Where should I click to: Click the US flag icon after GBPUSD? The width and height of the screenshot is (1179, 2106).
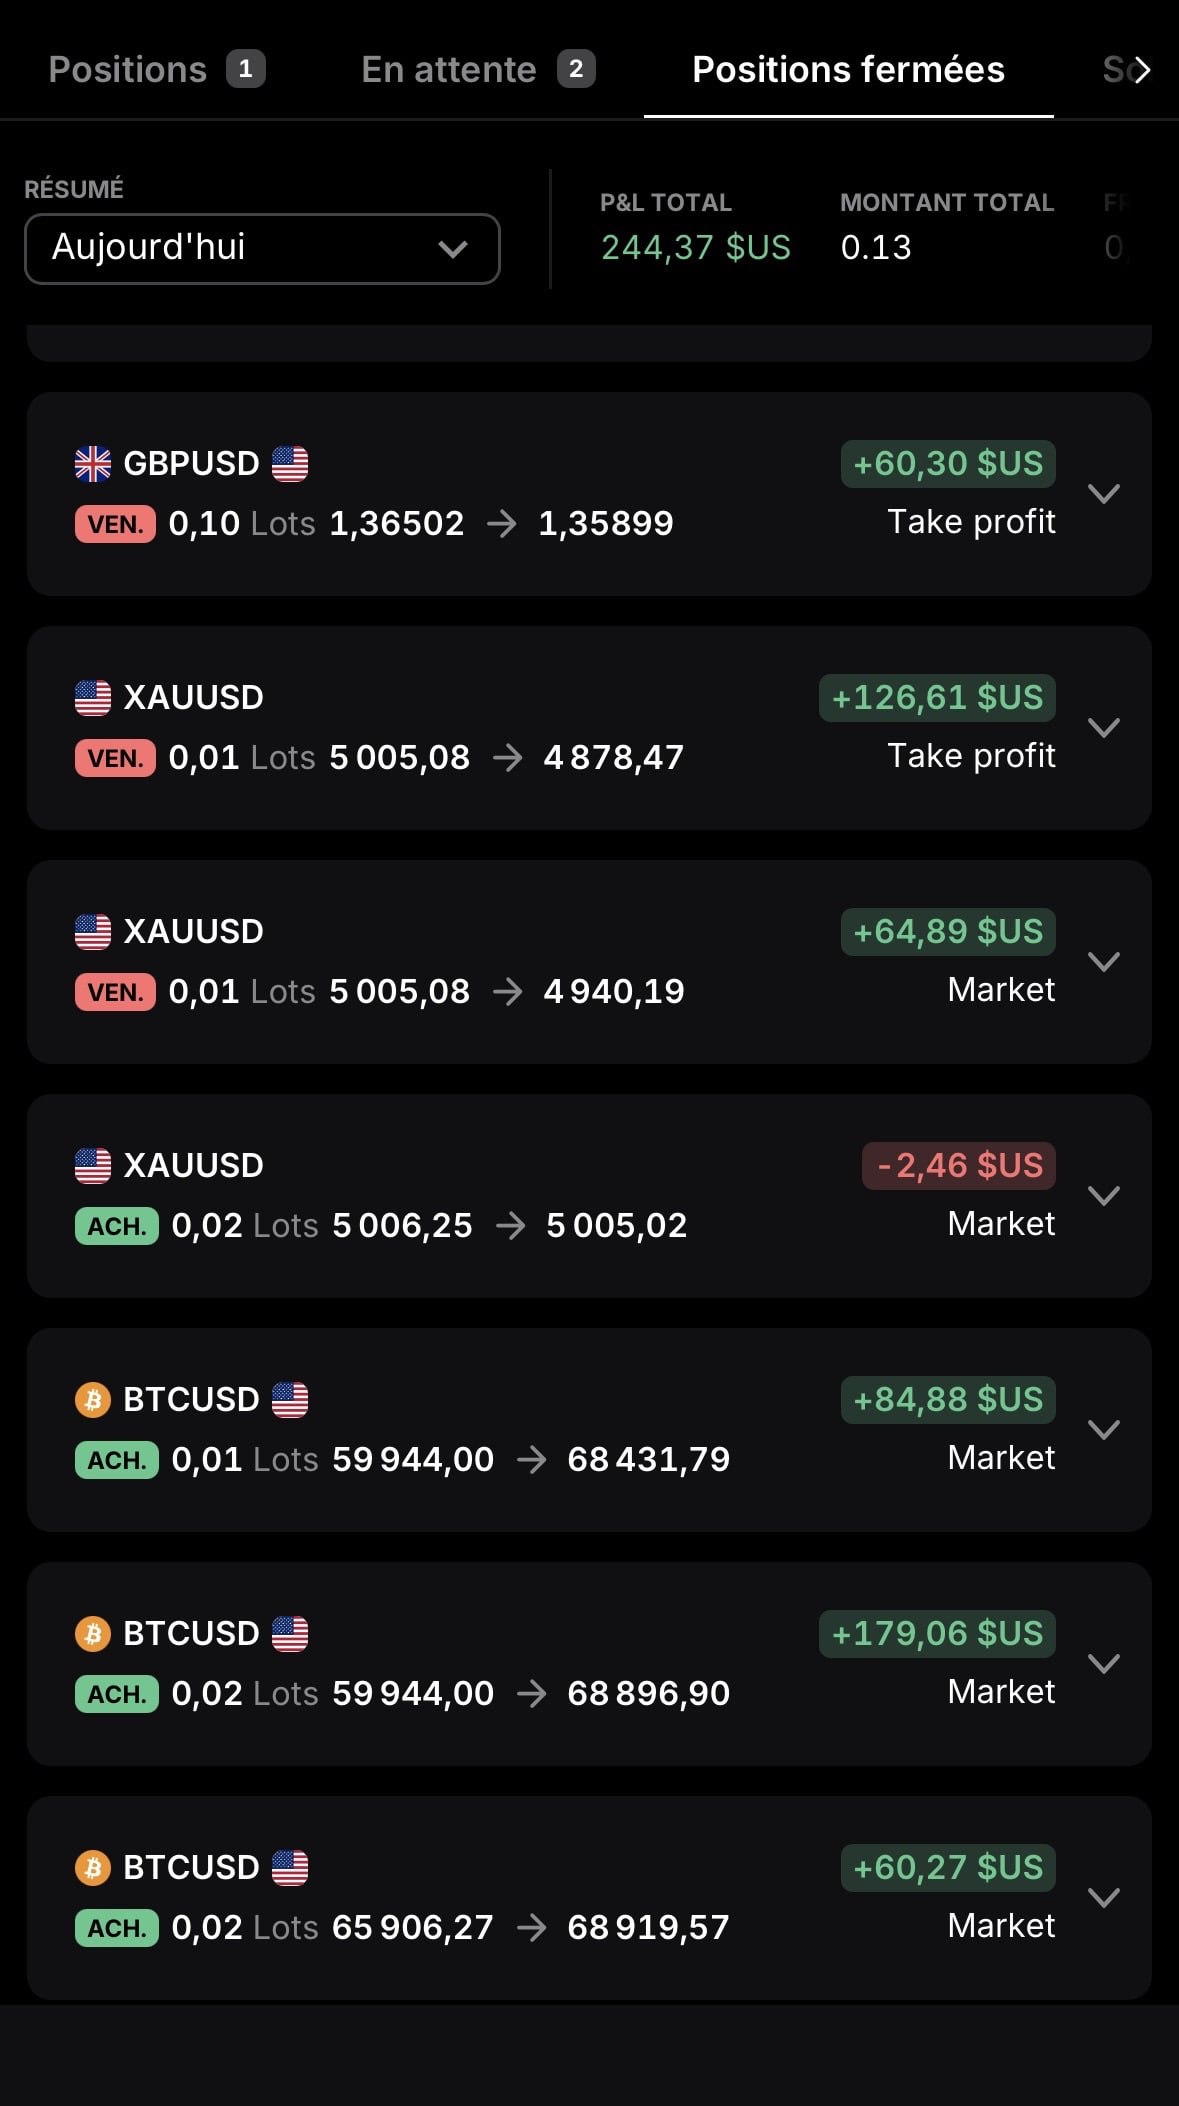(x=290, y=464)
